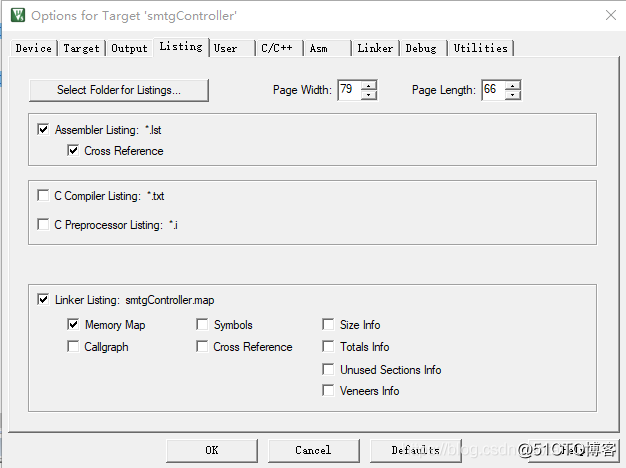The width and height of the screenshot is (626, 468).
Task: Click the Page Length value field
Action: [493, 90]
